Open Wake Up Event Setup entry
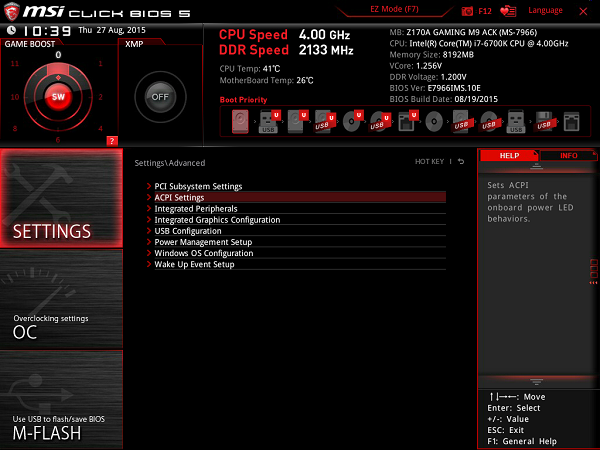 click(300, 264)
